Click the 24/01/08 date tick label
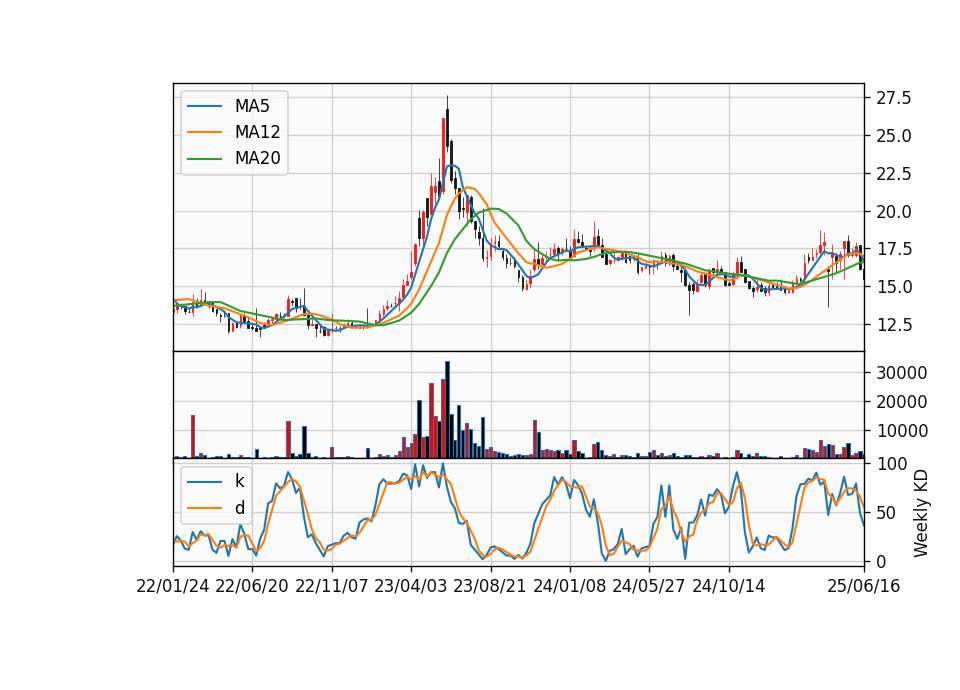This screenshot has width=960, height=690. [570, 586]
